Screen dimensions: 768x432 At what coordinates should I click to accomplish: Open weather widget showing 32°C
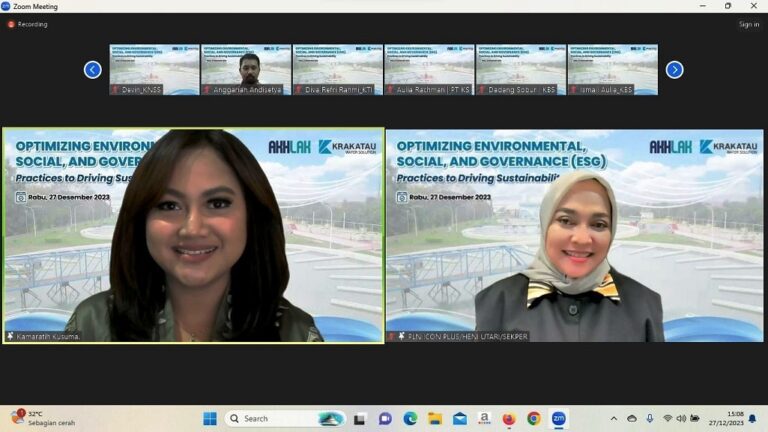[x=43, y=418]
